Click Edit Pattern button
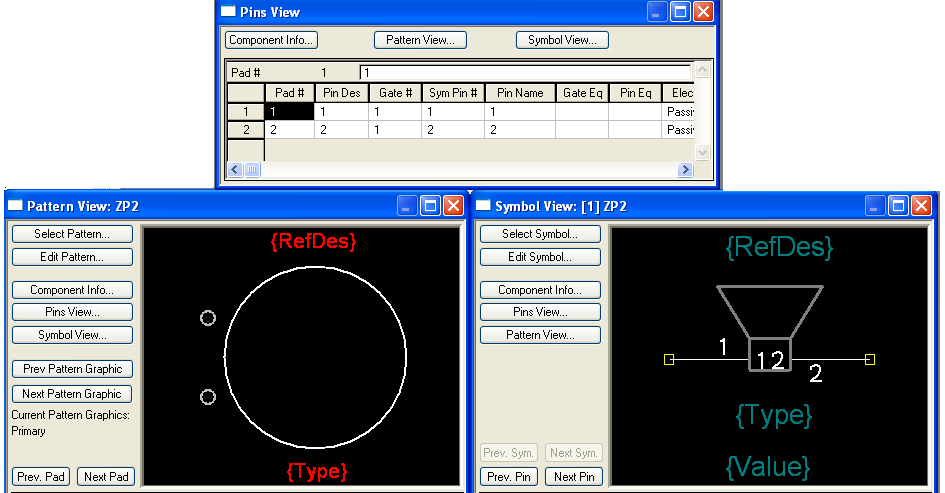 72,257
